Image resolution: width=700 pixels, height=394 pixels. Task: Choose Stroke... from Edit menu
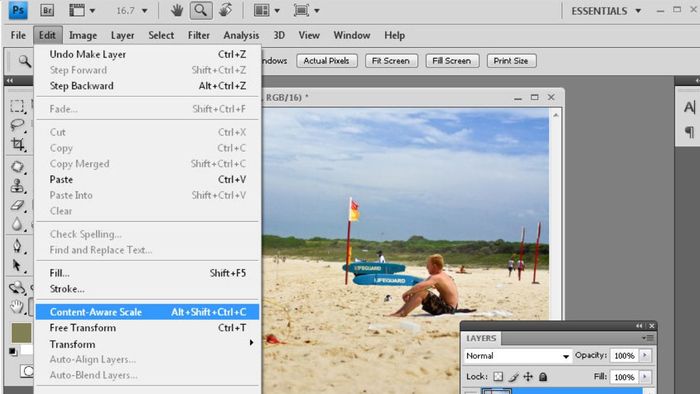pyautogui.click(x=147, y=289)
